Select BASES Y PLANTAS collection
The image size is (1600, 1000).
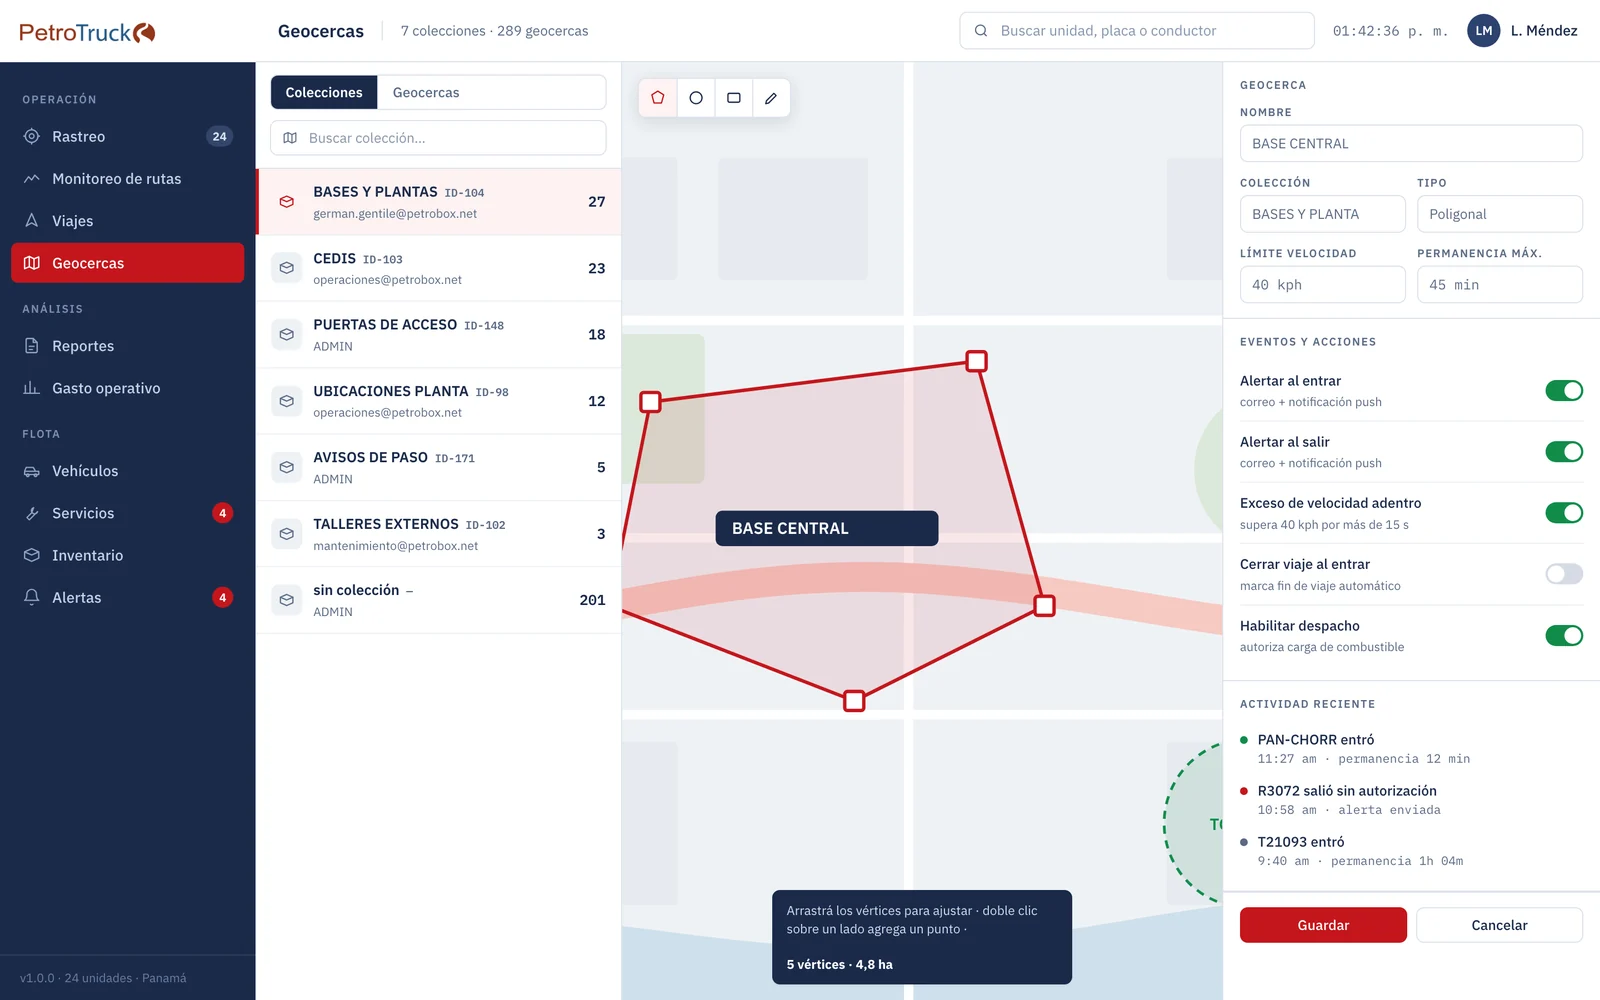pyautogui.click(x=439, y=202)
